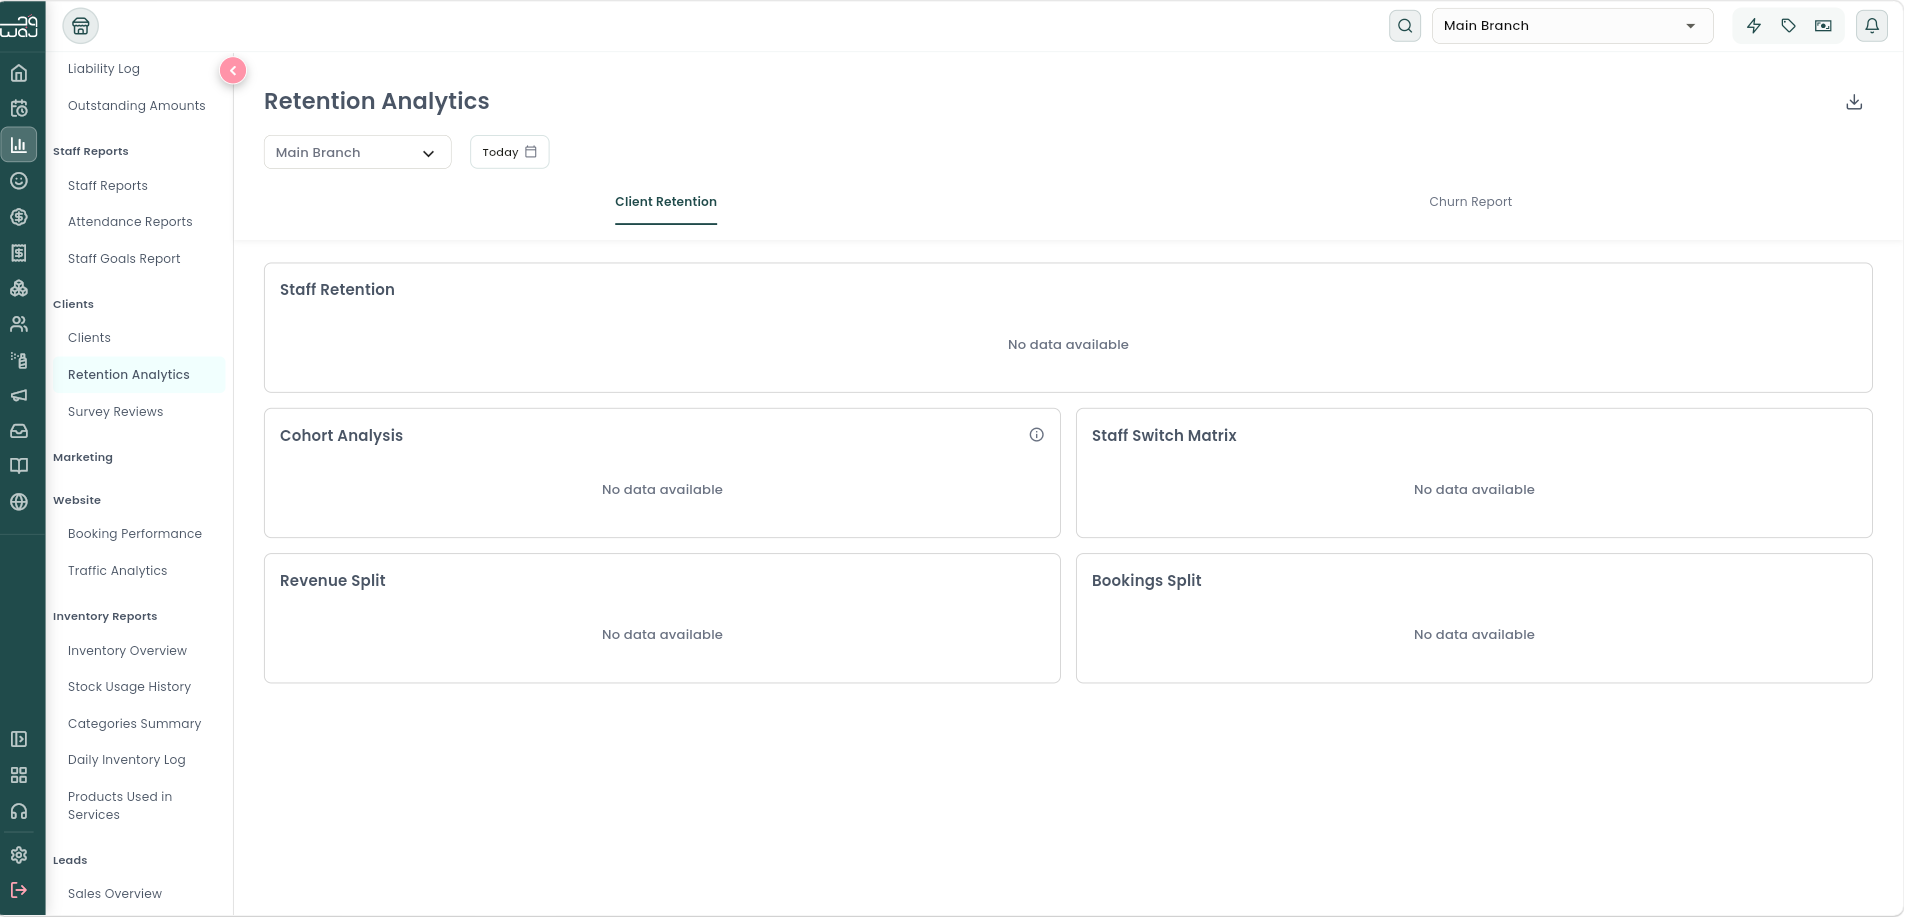1906x917 pixels.
Task: Select Retention Analytics in the sidebar
Action: [138, 375]
